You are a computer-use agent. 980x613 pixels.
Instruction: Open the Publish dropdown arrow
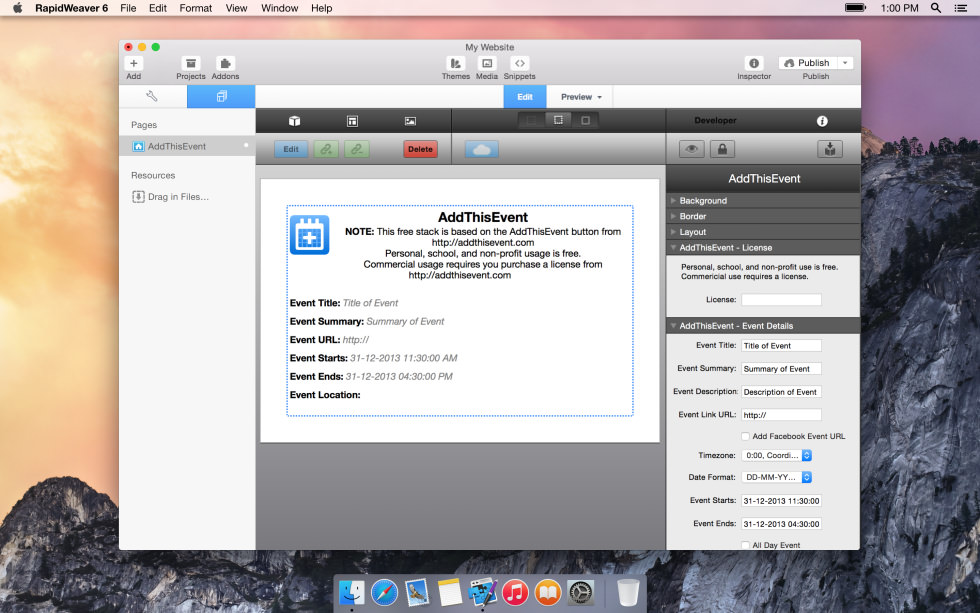click(x=845, y=63)
